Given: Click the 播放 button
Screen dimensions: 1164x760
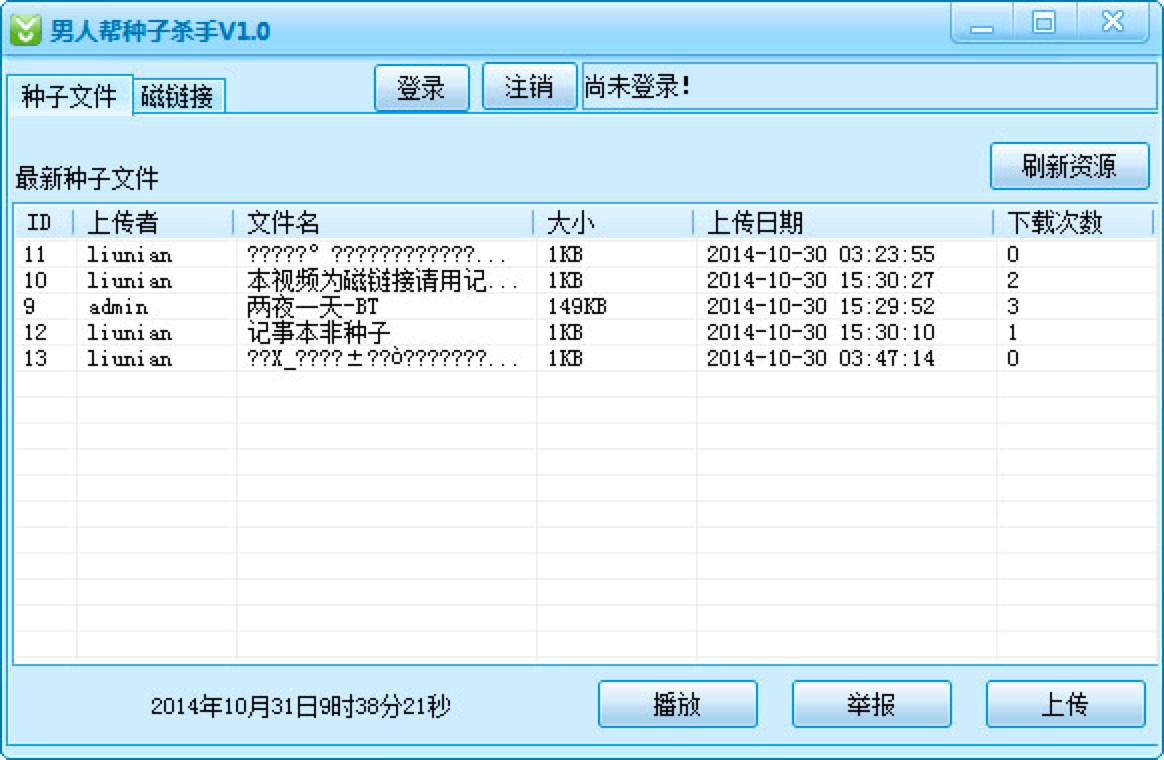Looking at the screenshot, I should pyautogui.click(x=678, y=704).
